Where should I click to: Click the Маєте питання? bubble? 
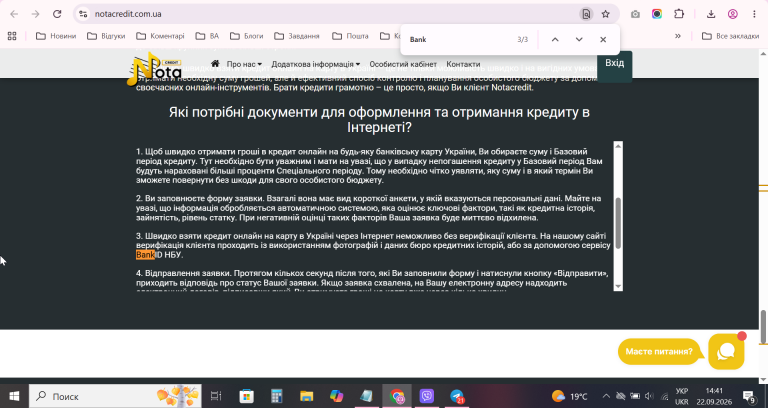(659, 352)
